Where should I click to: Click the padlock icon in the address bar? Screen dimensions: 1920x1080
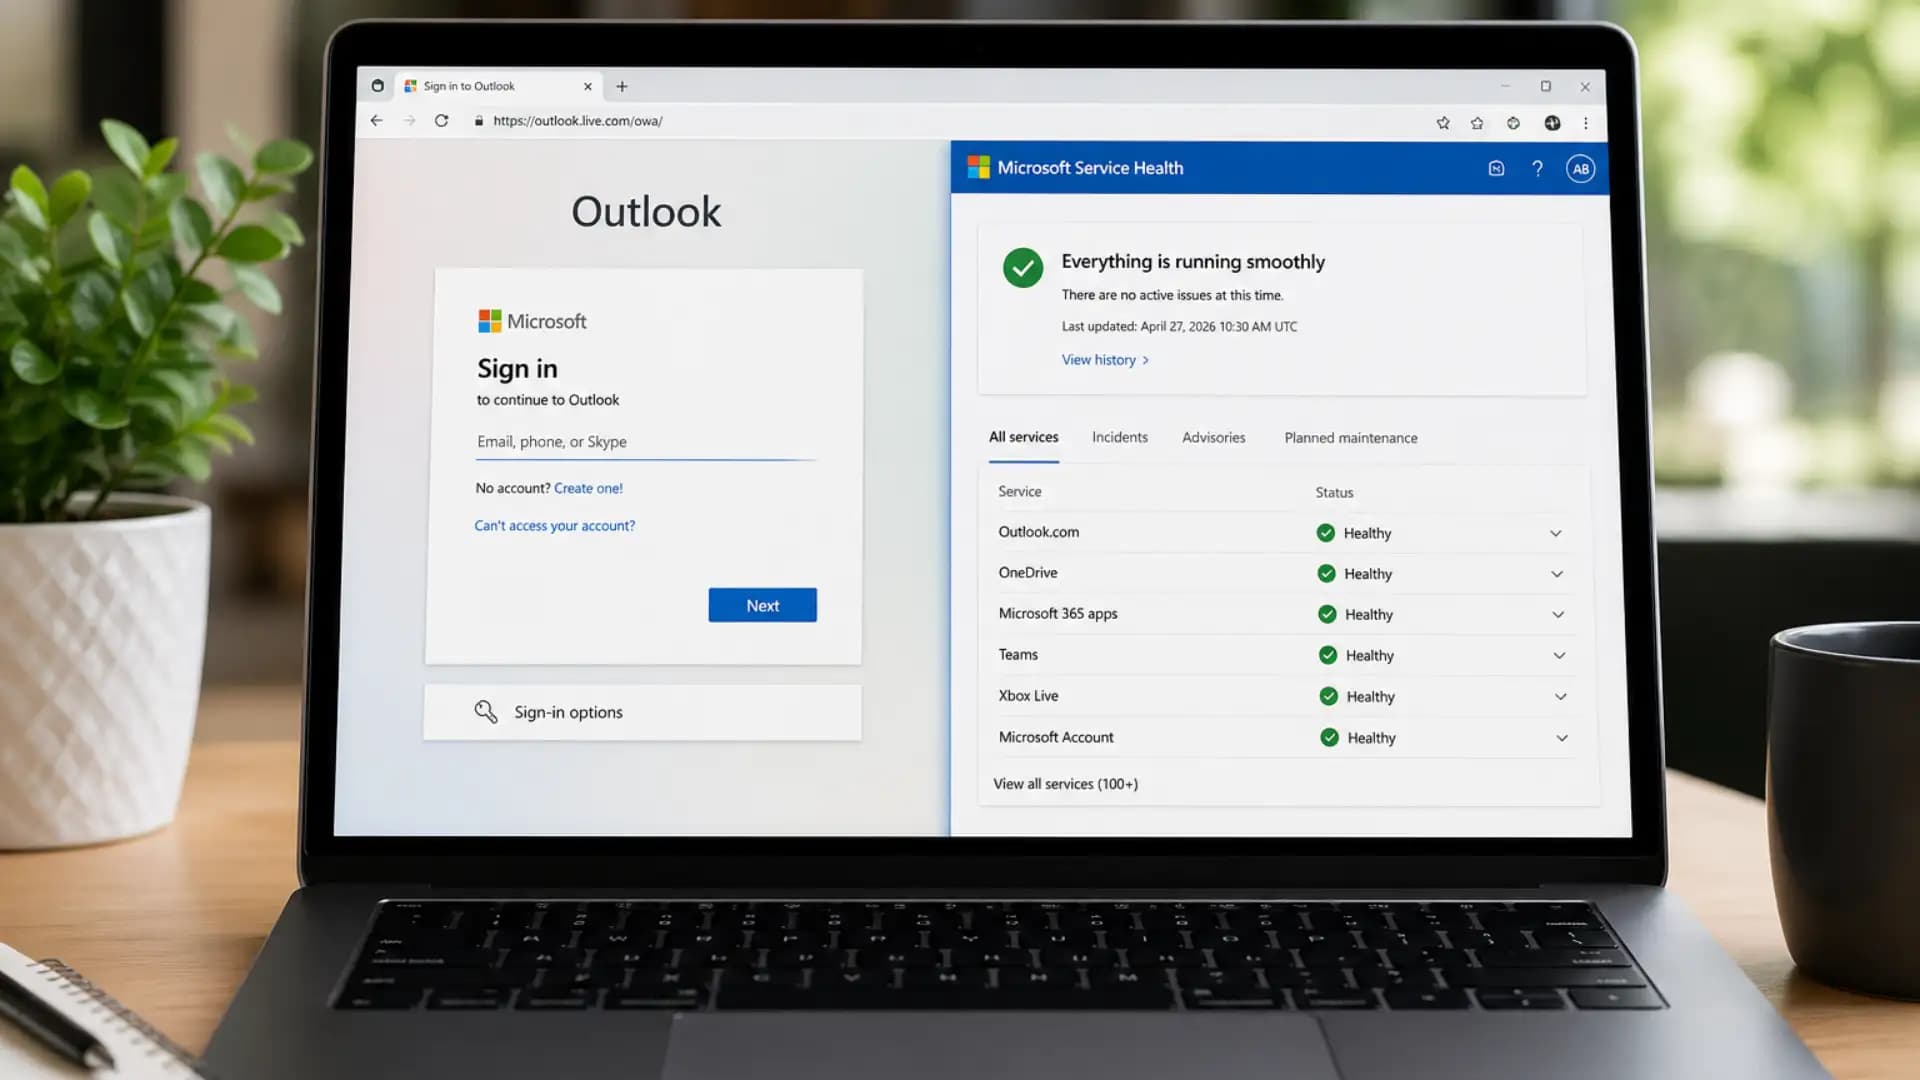click(480, 121)
